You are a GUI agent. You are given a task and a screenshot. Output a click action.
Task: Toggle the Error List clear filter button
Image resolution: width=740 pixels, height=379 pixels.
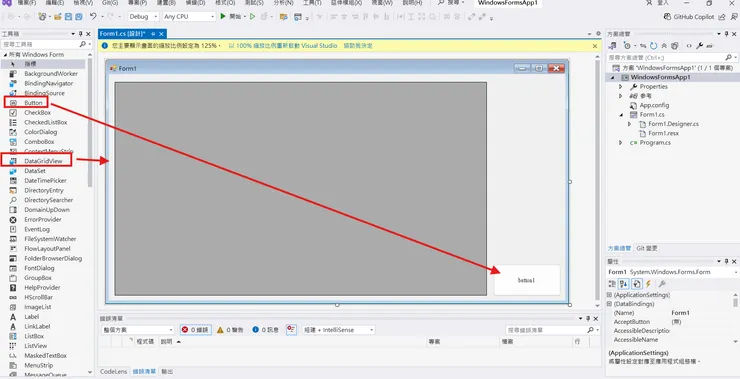(x=291, y=329)
